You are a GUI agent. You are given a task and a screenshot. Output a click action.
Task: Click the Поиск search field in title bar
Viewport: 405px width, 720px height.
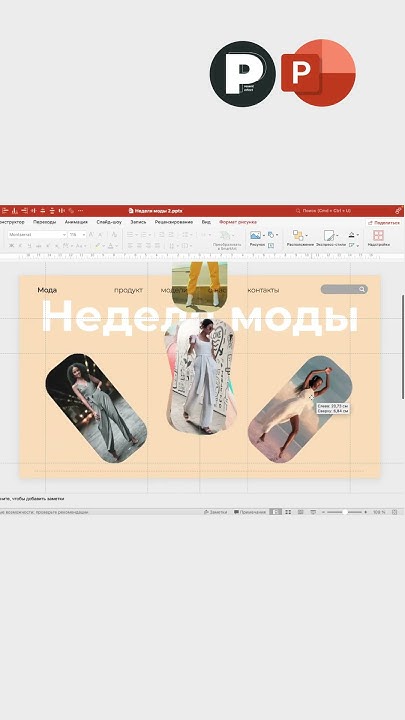coord(326,211)
